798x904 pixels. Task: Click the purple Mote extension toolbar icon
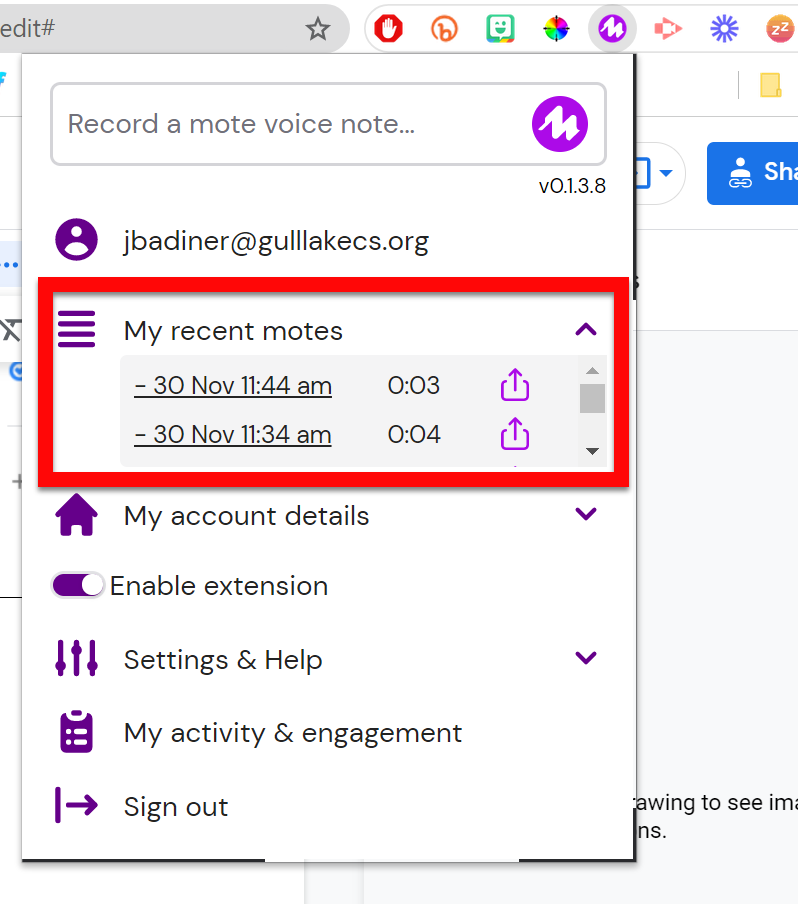coord(612,28)
